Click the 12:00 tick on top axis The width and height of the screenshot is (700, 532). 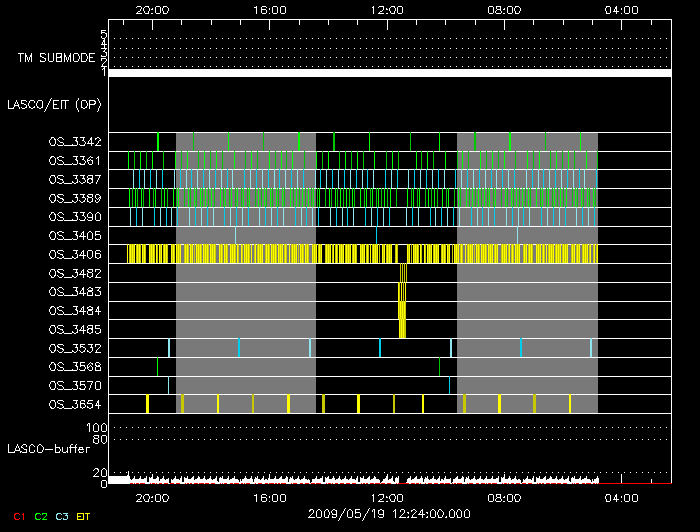point(386,9)
